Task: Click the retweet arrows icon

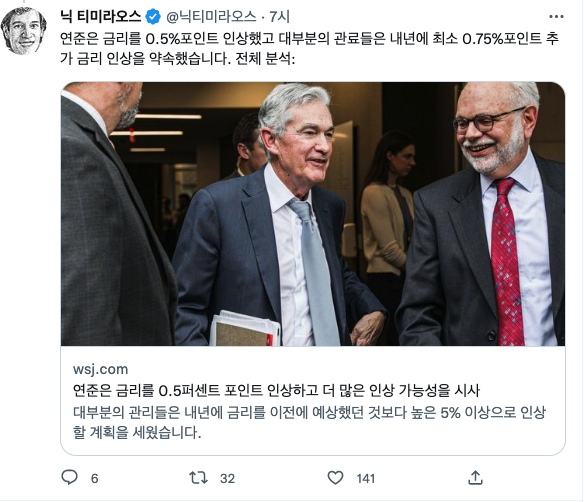Action: (x=199, y=477)
